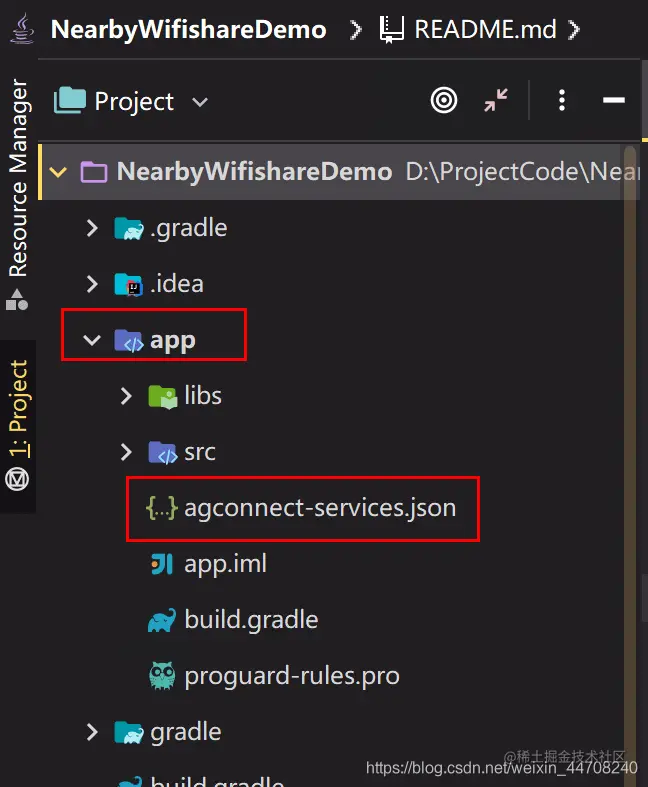Click the Project view folder icon
The height and width of the screenshot is (787, 648).
pos(70,100)
